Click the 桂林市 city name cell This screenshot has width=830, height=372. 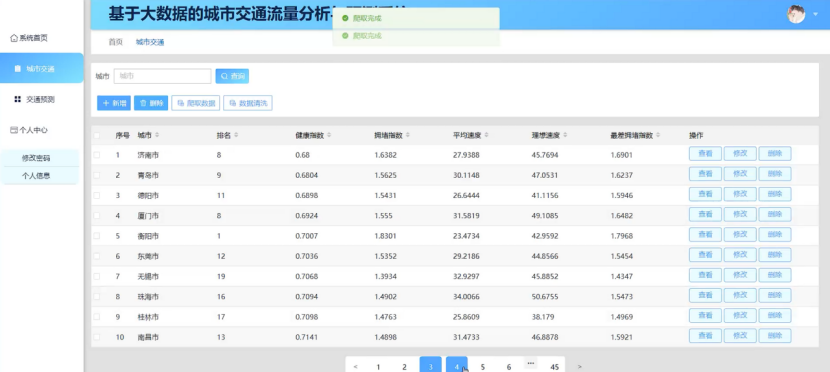point(148,317)
